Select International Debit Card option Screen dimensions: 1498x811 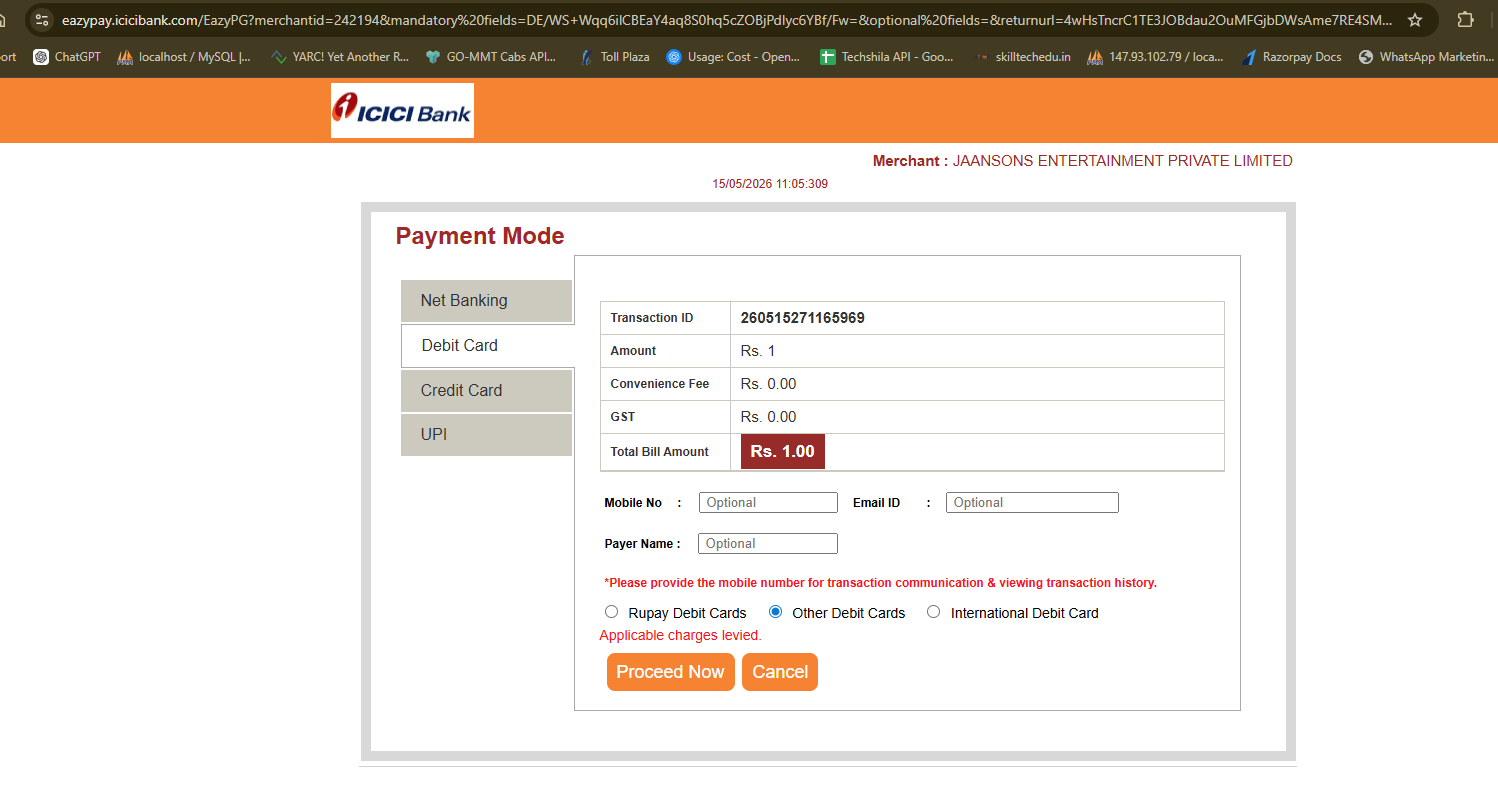tap(934, 612)
